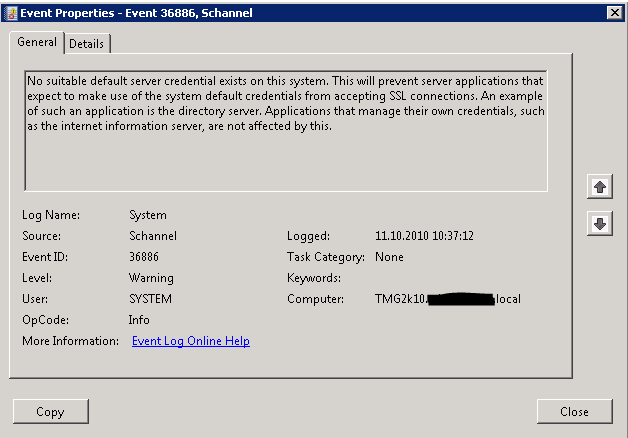Click the Close button

pos(574,411)
